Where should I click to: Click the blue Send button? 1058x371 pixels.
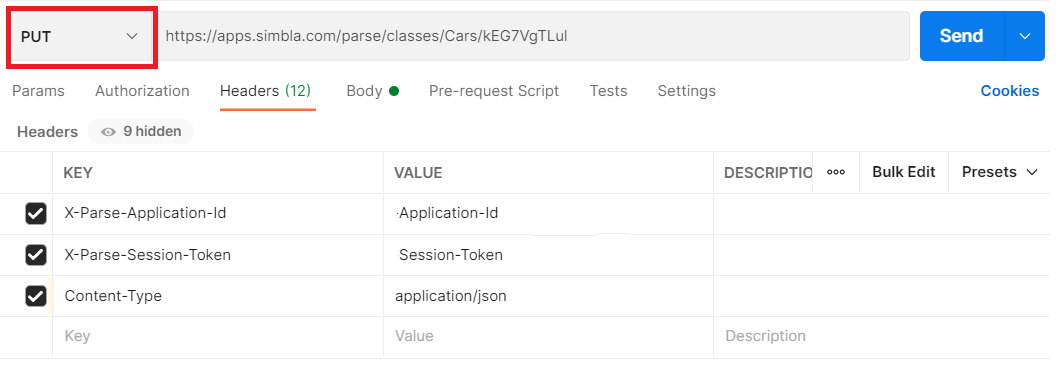point(962,36)
